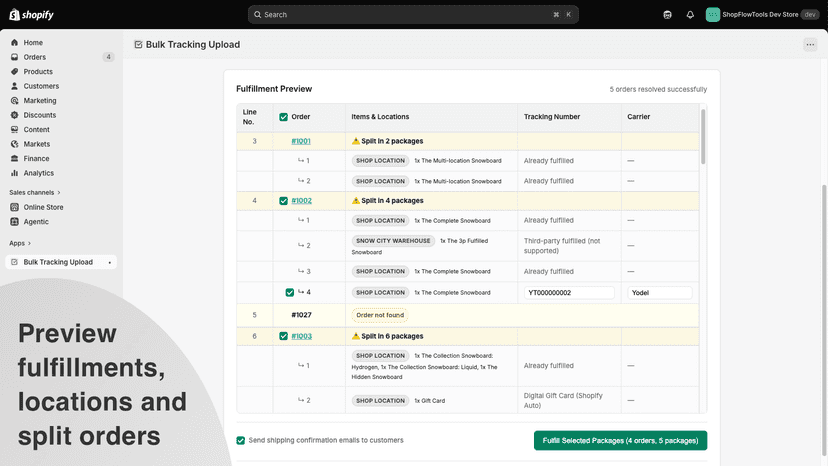Viewport: 828px width, 466px height.
Task: Click the three-dots menu beside Bulk Tracking Upload
Action: pos(810,45)
